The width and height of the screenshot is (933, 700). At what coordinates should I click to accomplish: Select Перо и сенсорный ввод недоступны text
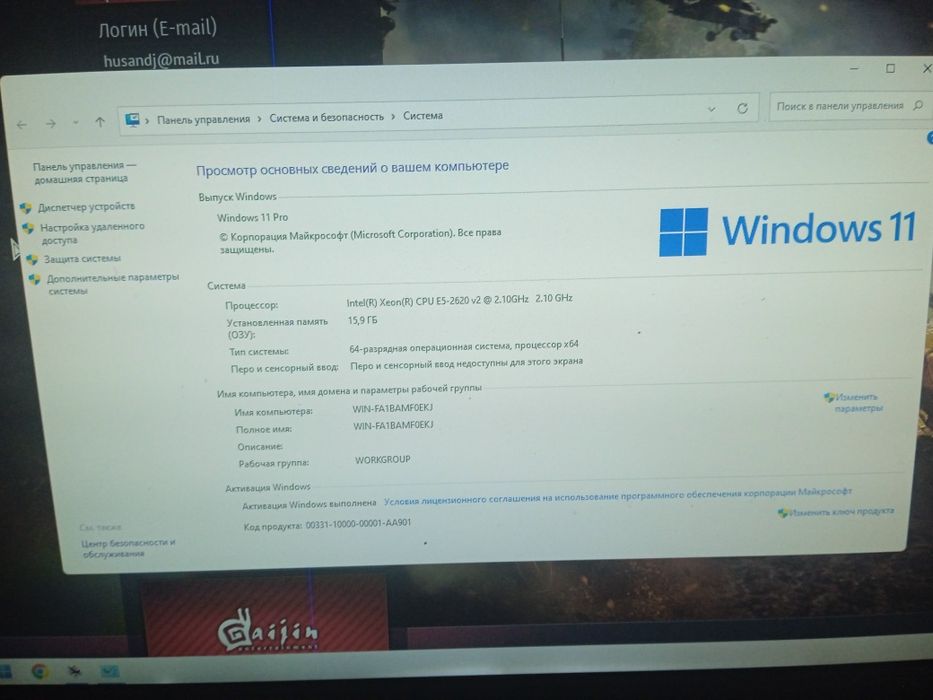pos(466,363)
